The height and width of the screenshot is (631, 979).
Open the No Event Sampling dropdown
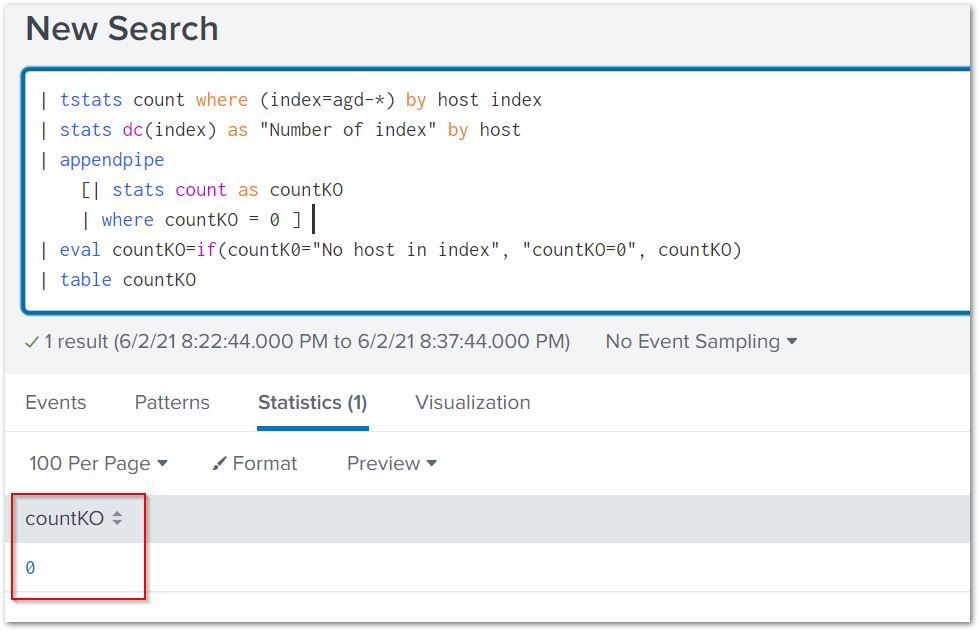[701, 341]
